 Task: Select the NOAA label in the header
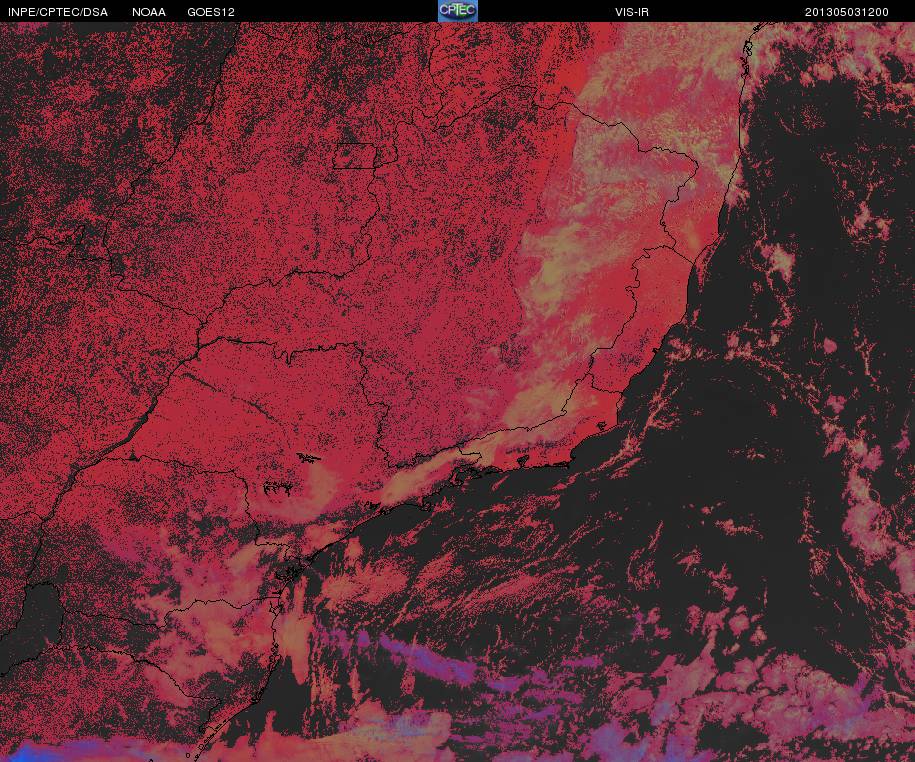pos(149,12)
